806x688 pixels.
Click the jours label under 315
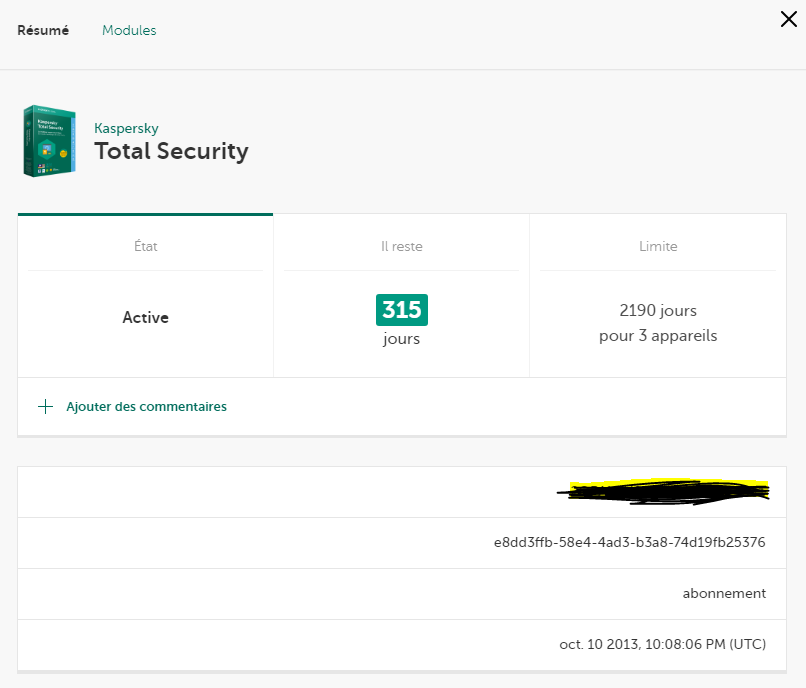[x=401, y=339]
